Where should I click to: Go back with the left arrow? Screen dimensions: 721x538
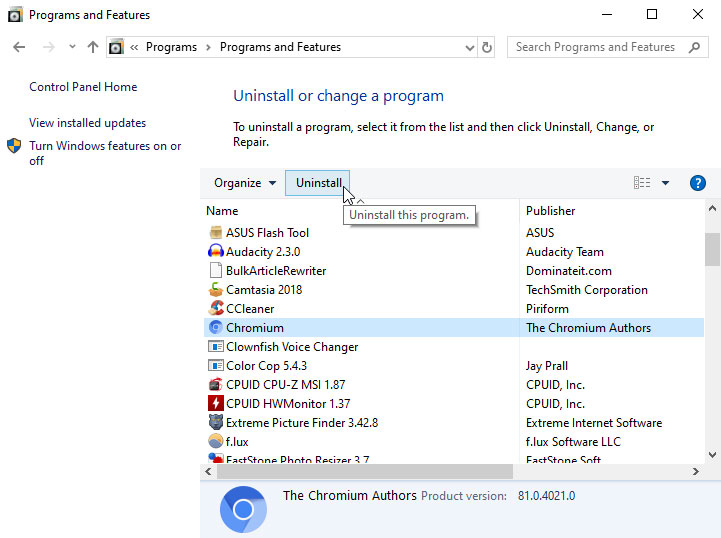[x=19, y=47]
